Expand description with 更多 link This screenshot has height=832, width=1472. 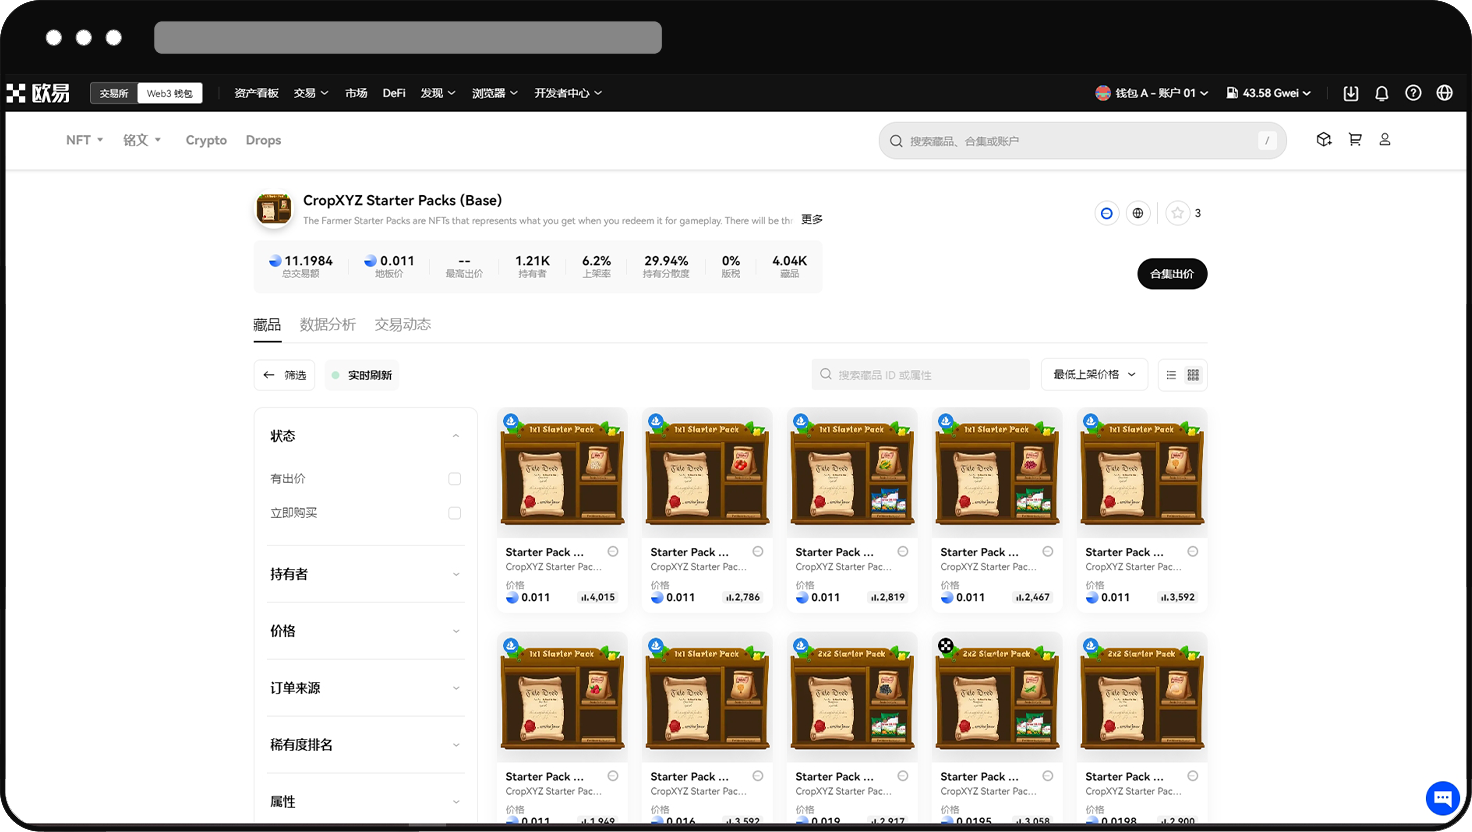click(x=812, y=220)
